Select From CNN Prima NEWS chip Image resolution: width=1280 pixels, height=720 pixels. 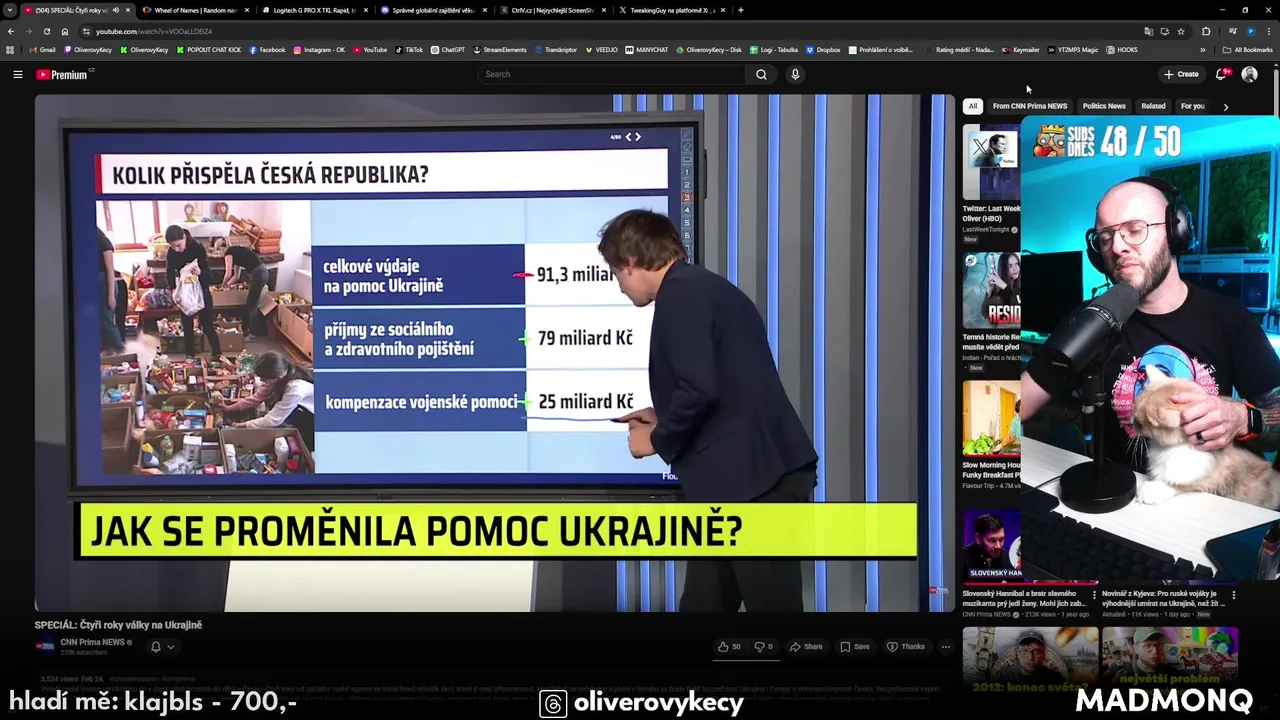coord(1029,106)
